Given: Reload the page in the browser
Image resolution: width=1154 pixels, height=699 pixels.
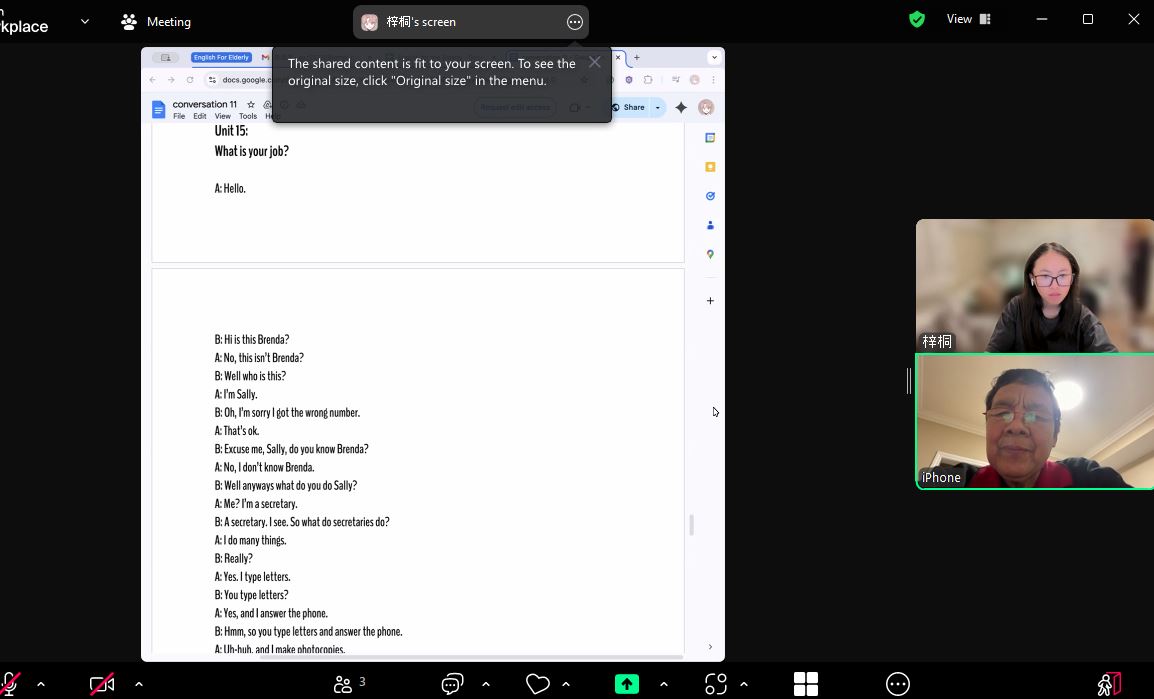Looking at the screenshot, I should click(190, 79).
